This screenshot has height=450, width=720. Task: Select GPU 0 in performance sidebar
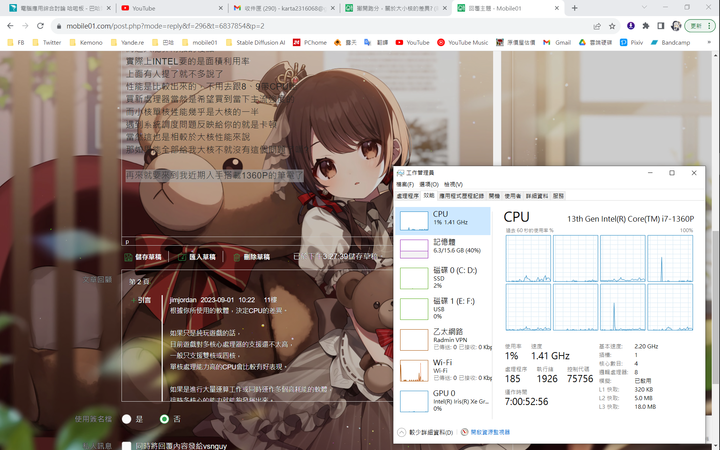pos(443,401)
